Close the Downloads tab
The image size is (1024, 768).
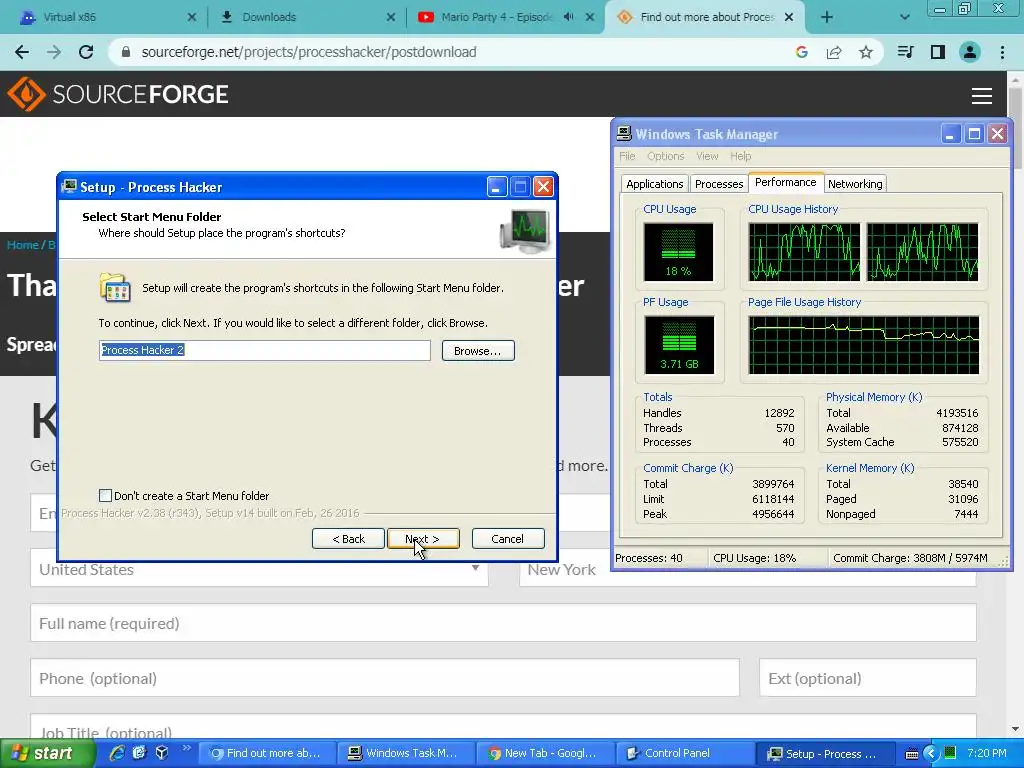(x=391, y=17)
